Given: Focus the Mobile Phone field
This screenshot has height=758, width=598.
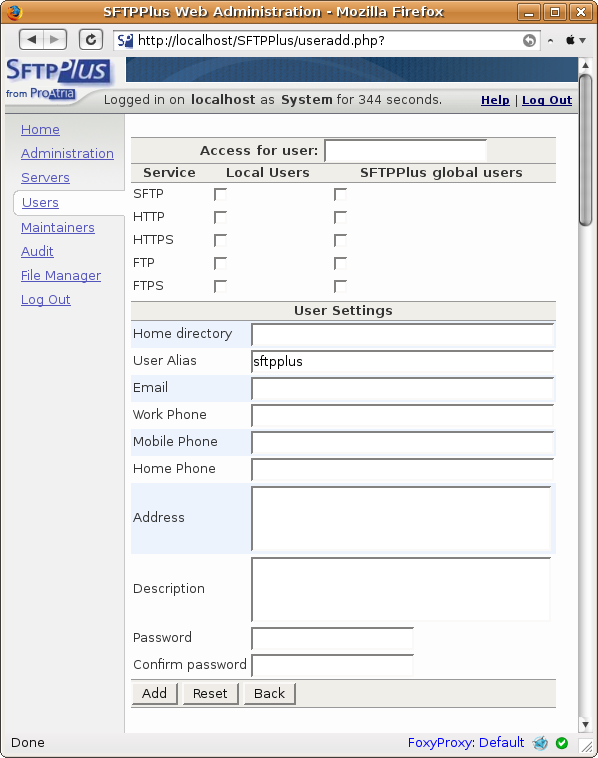Looking at the screenshot, I should click(402, 442).
